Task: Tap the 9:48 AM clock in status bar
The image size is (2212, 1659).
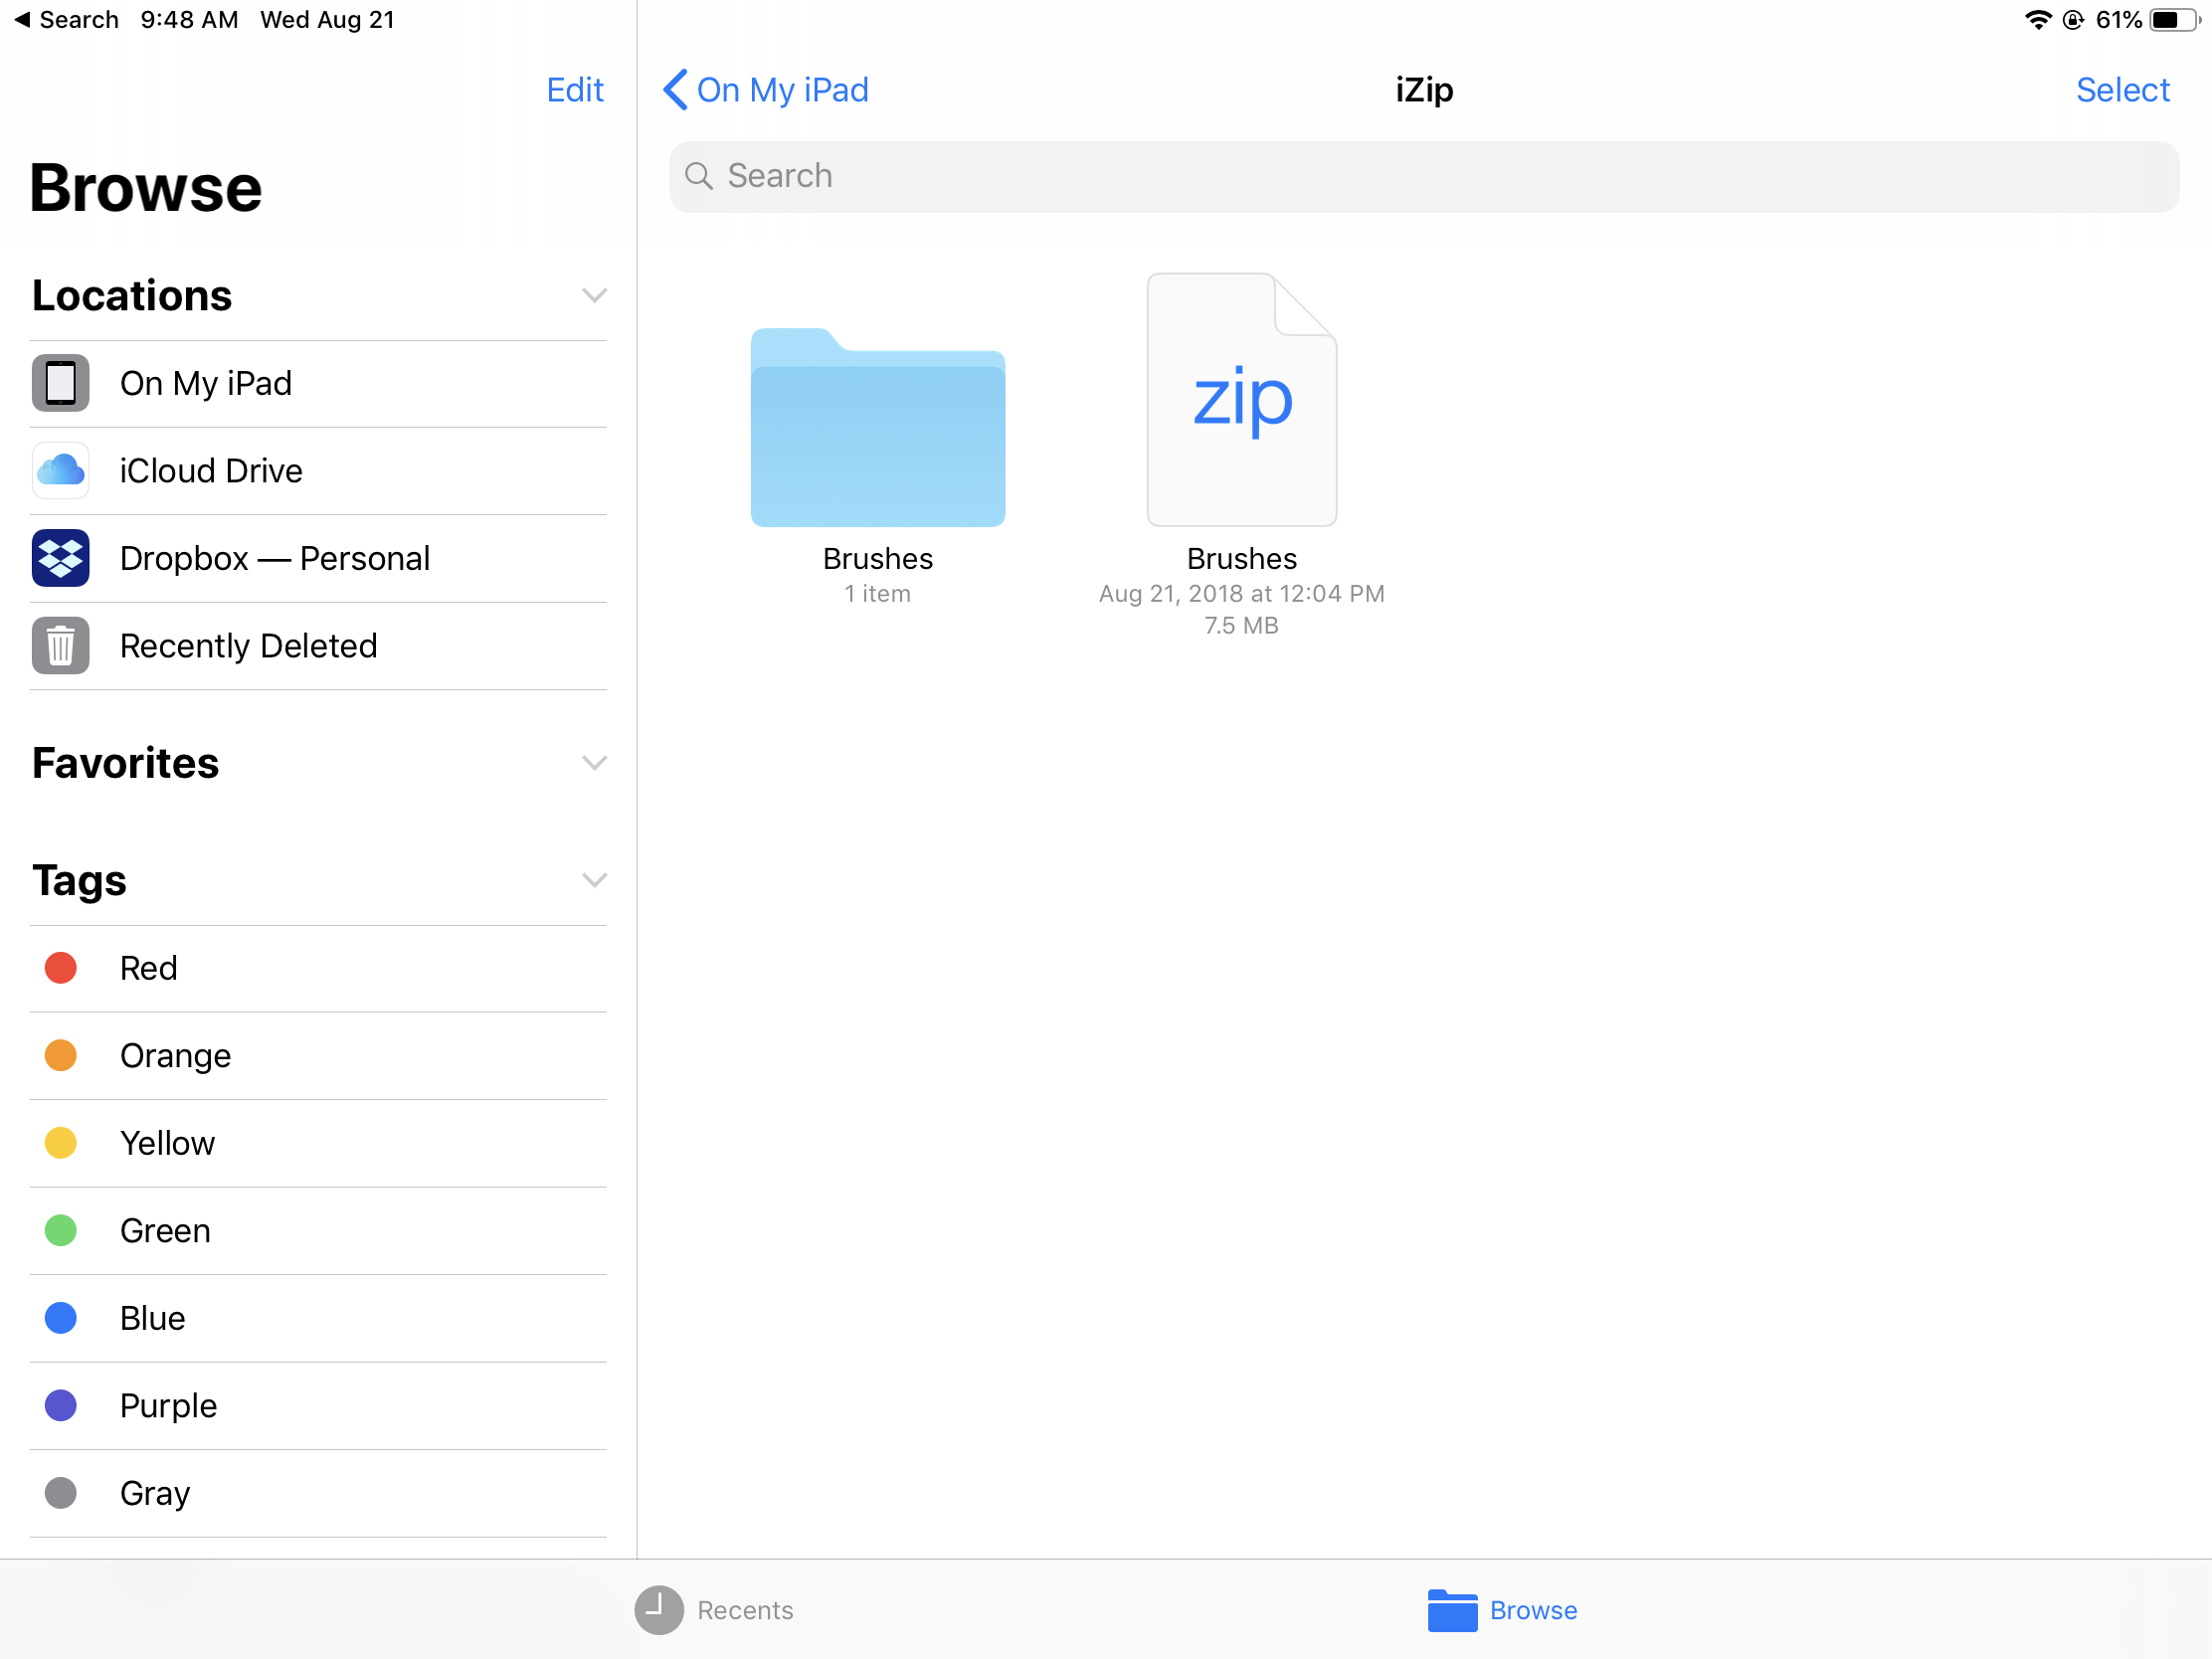Action: (x=189, y=19)
